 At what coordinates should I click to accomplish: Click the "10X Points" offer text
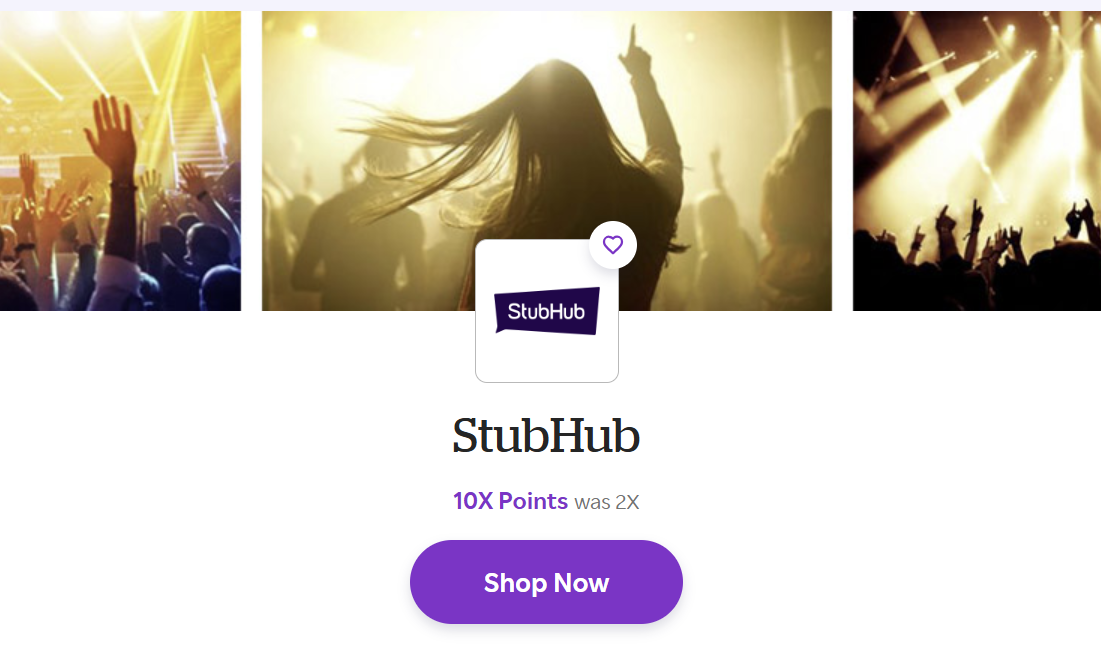(x=510, y=501)
